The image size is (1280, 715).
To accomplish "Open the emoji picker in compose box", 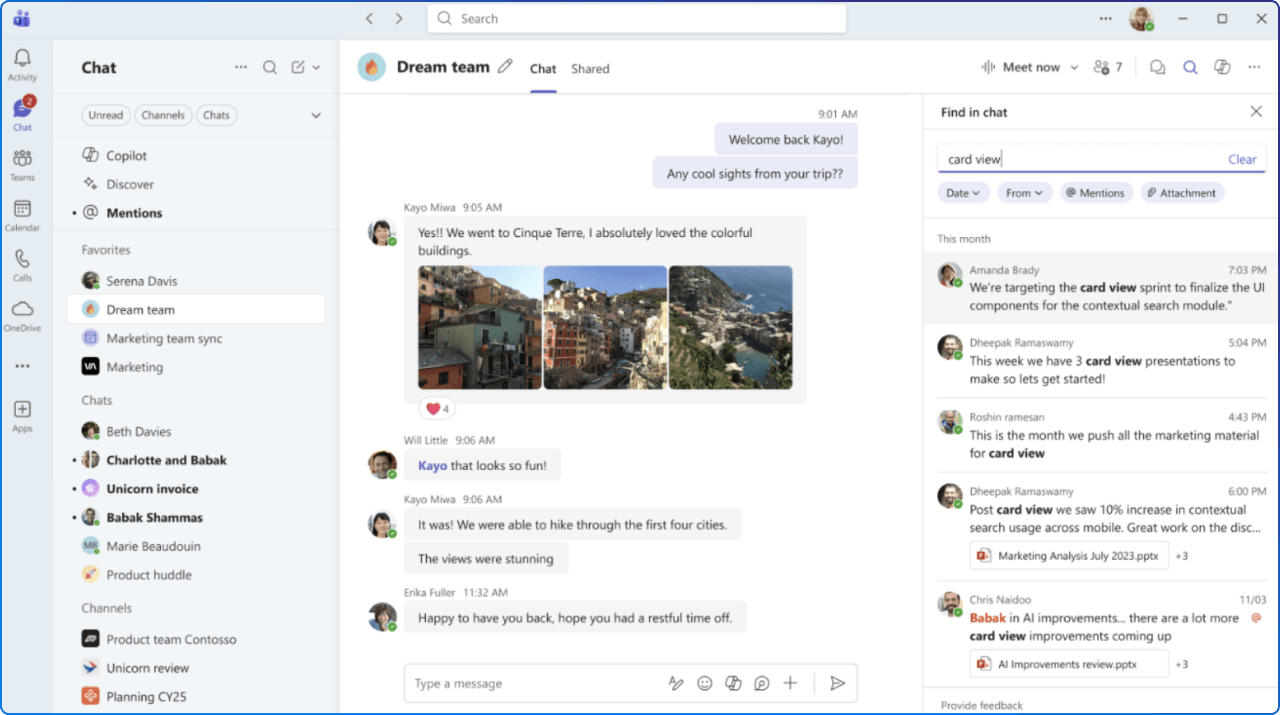I will pos(705,683).
